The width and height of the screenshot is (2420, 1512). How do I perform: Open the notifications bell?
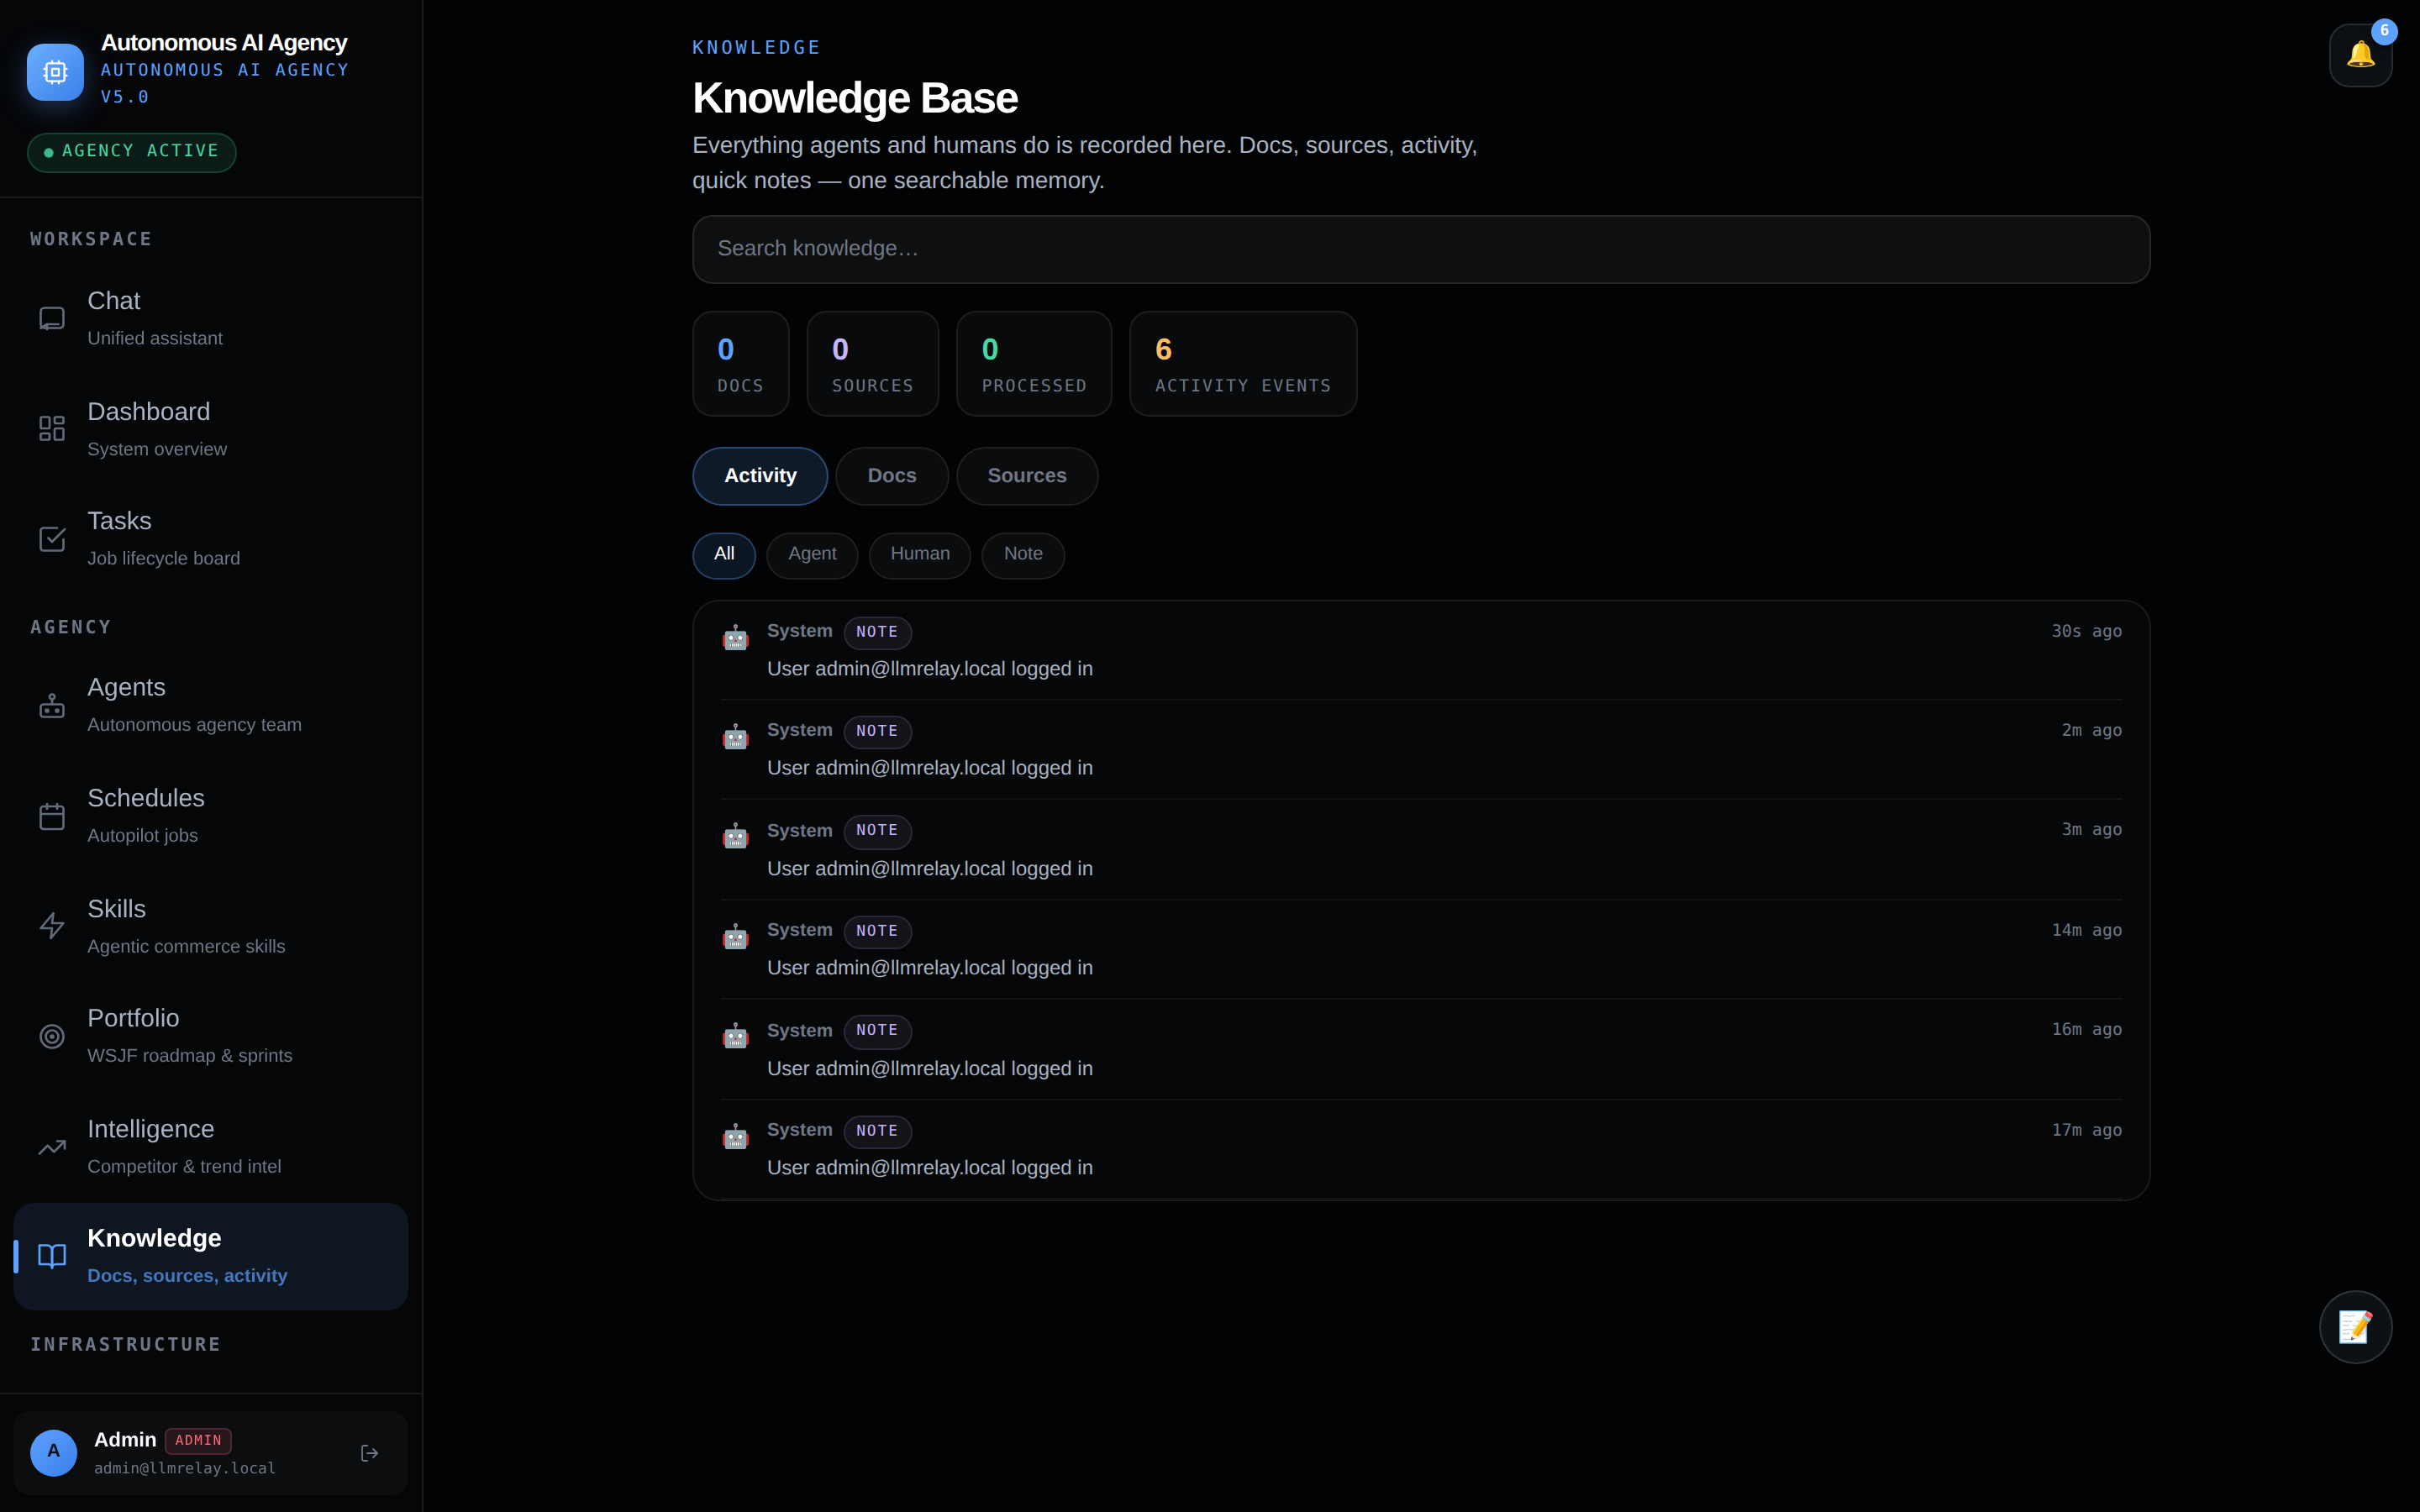pos(2360,55)
